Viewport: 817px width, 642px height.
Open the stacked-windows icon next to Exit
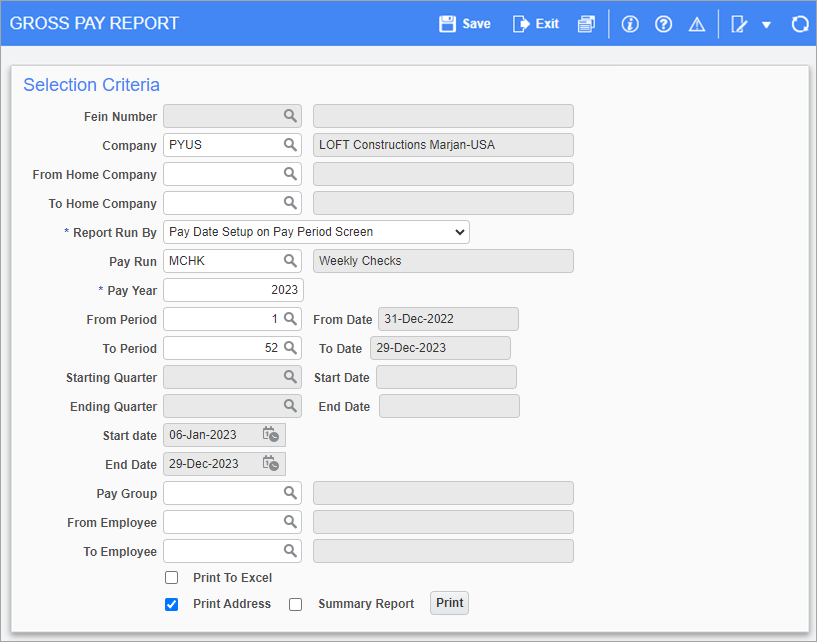[586, 24]
